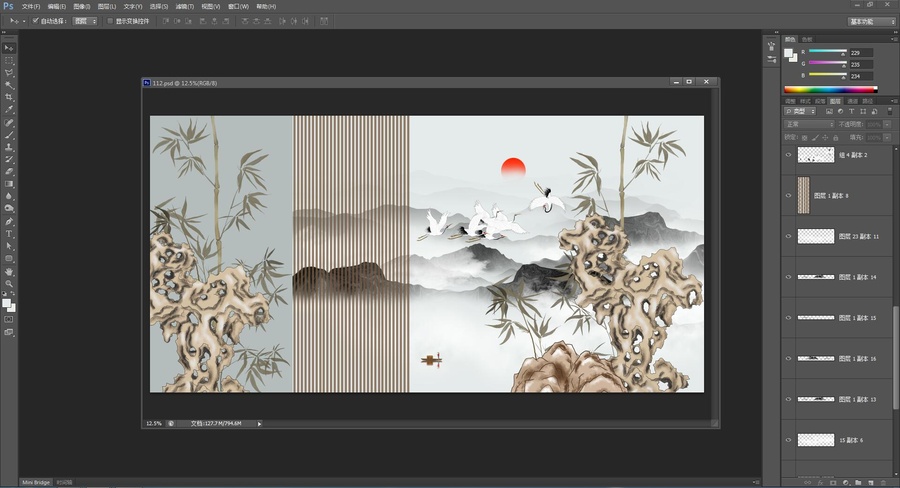Open the 窗口(W) menu

238,6
